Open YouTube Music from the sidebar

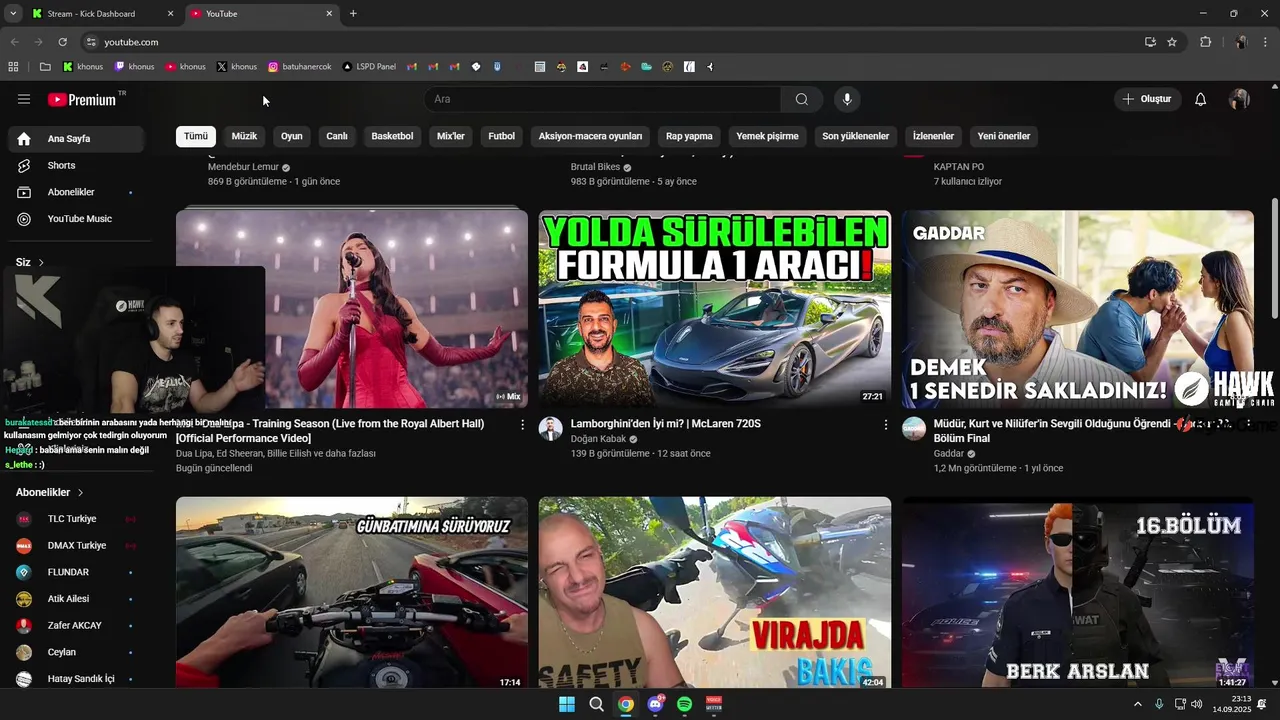(76, 219)
